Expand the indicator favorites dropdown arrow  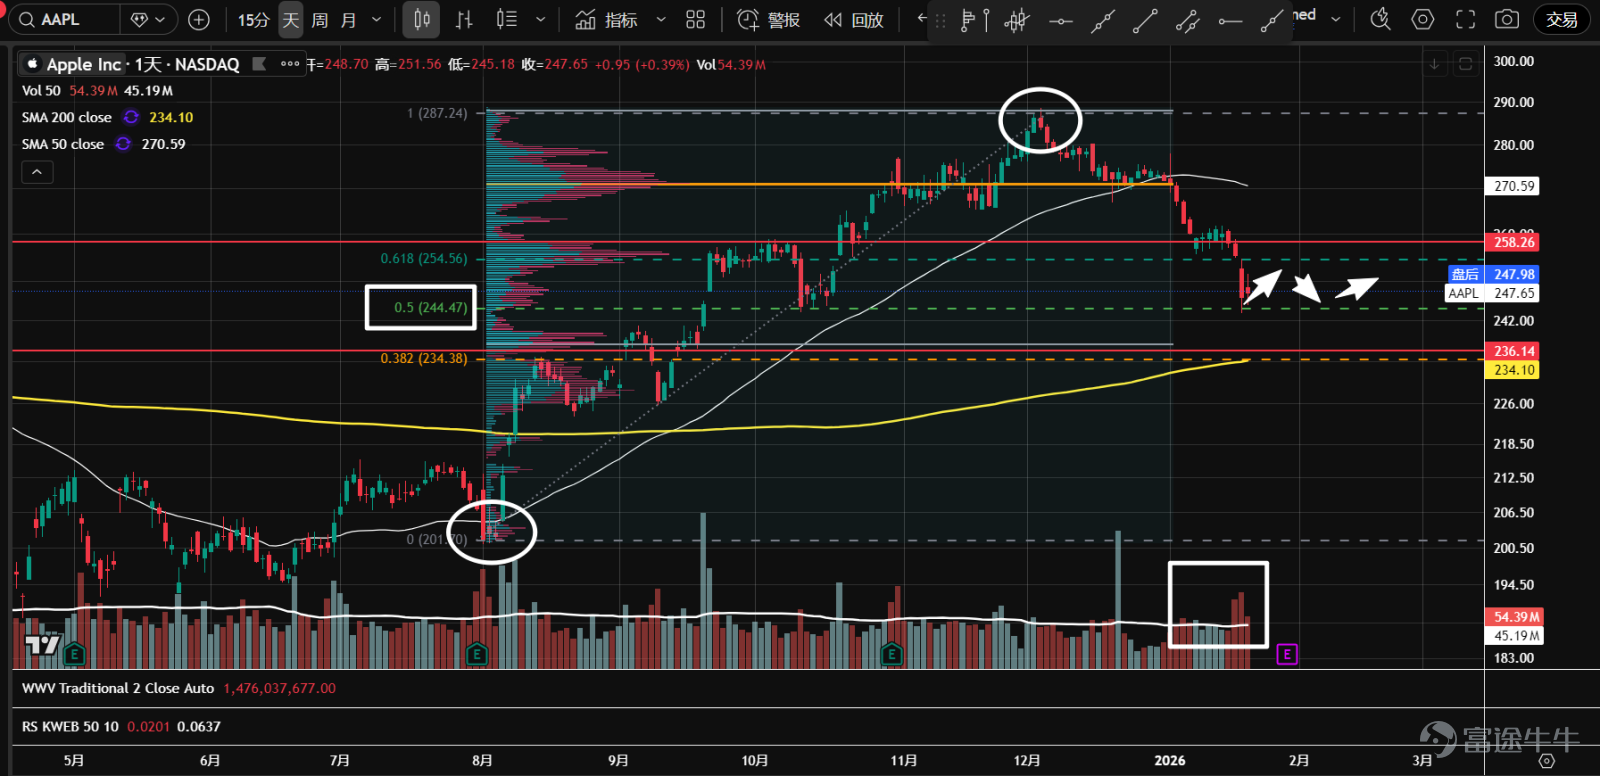point(660,19)
